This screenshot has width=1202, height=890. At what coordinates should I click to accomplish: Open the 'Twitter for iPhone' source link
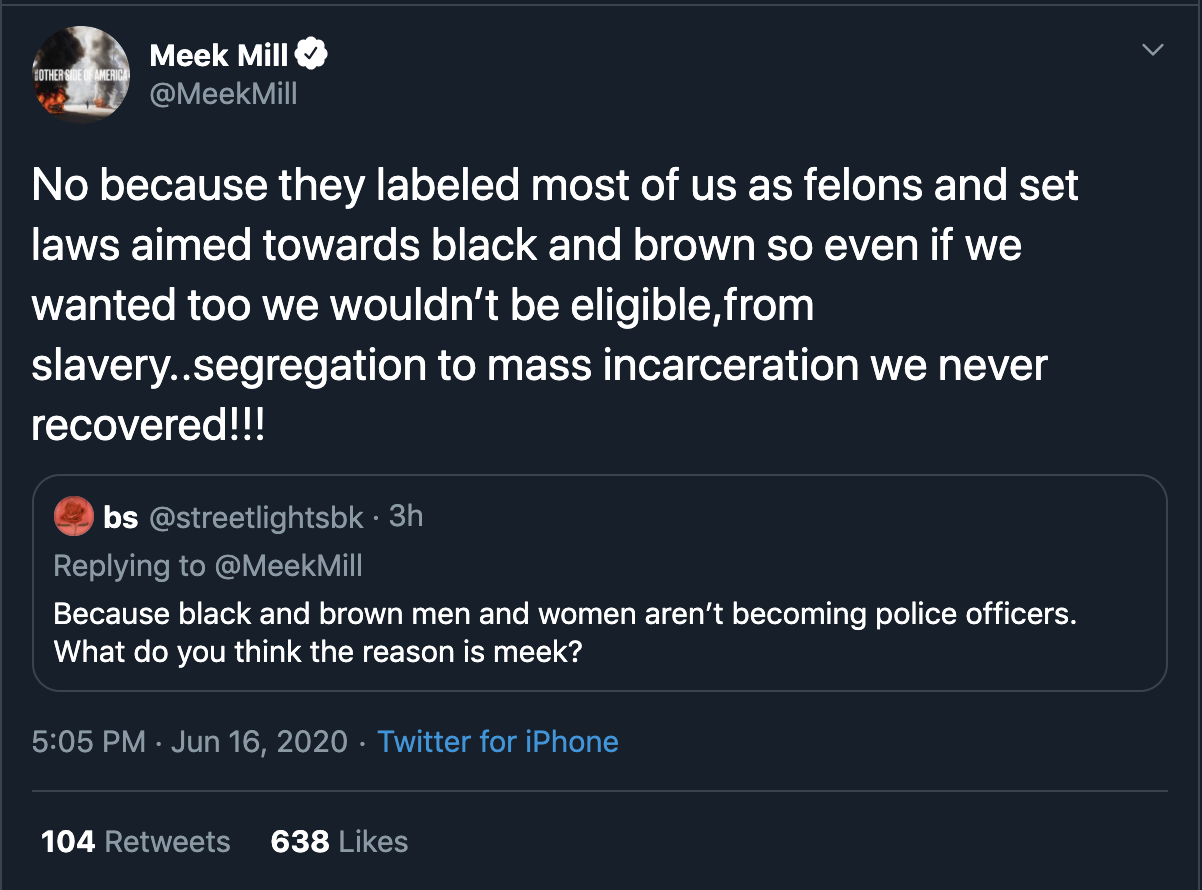point(498,742)
